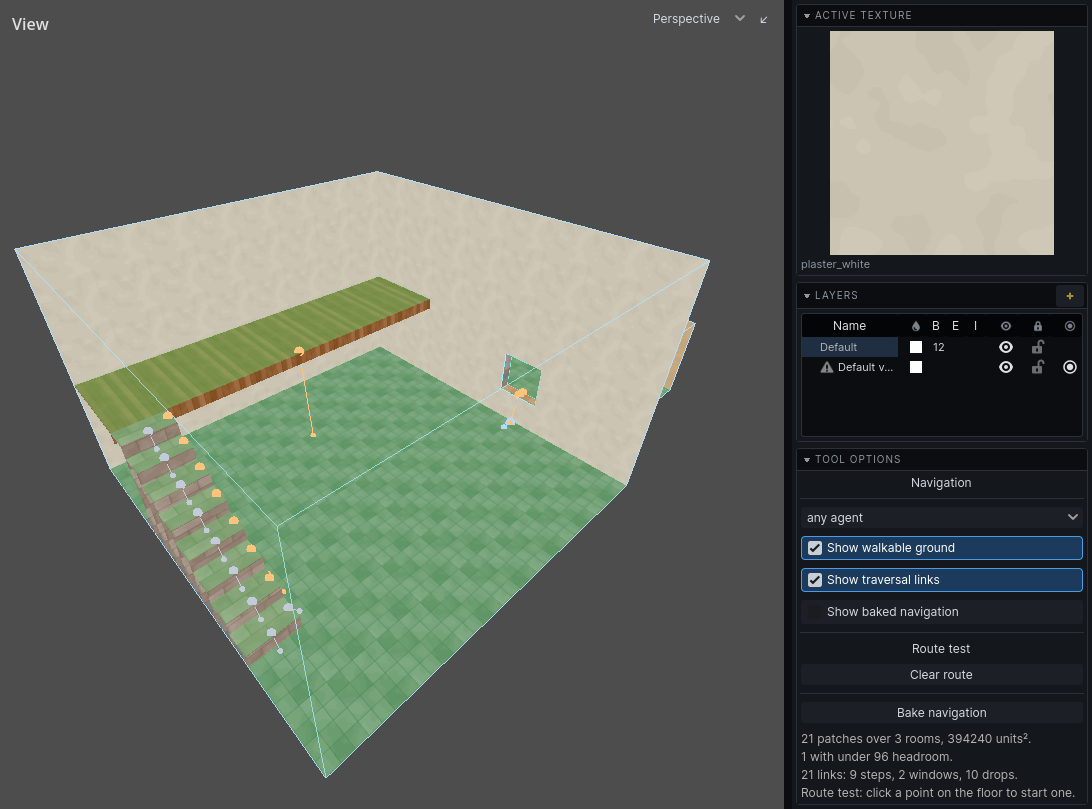
Task: Click the Bake navigation button
Action: click(x=942, y=713)
